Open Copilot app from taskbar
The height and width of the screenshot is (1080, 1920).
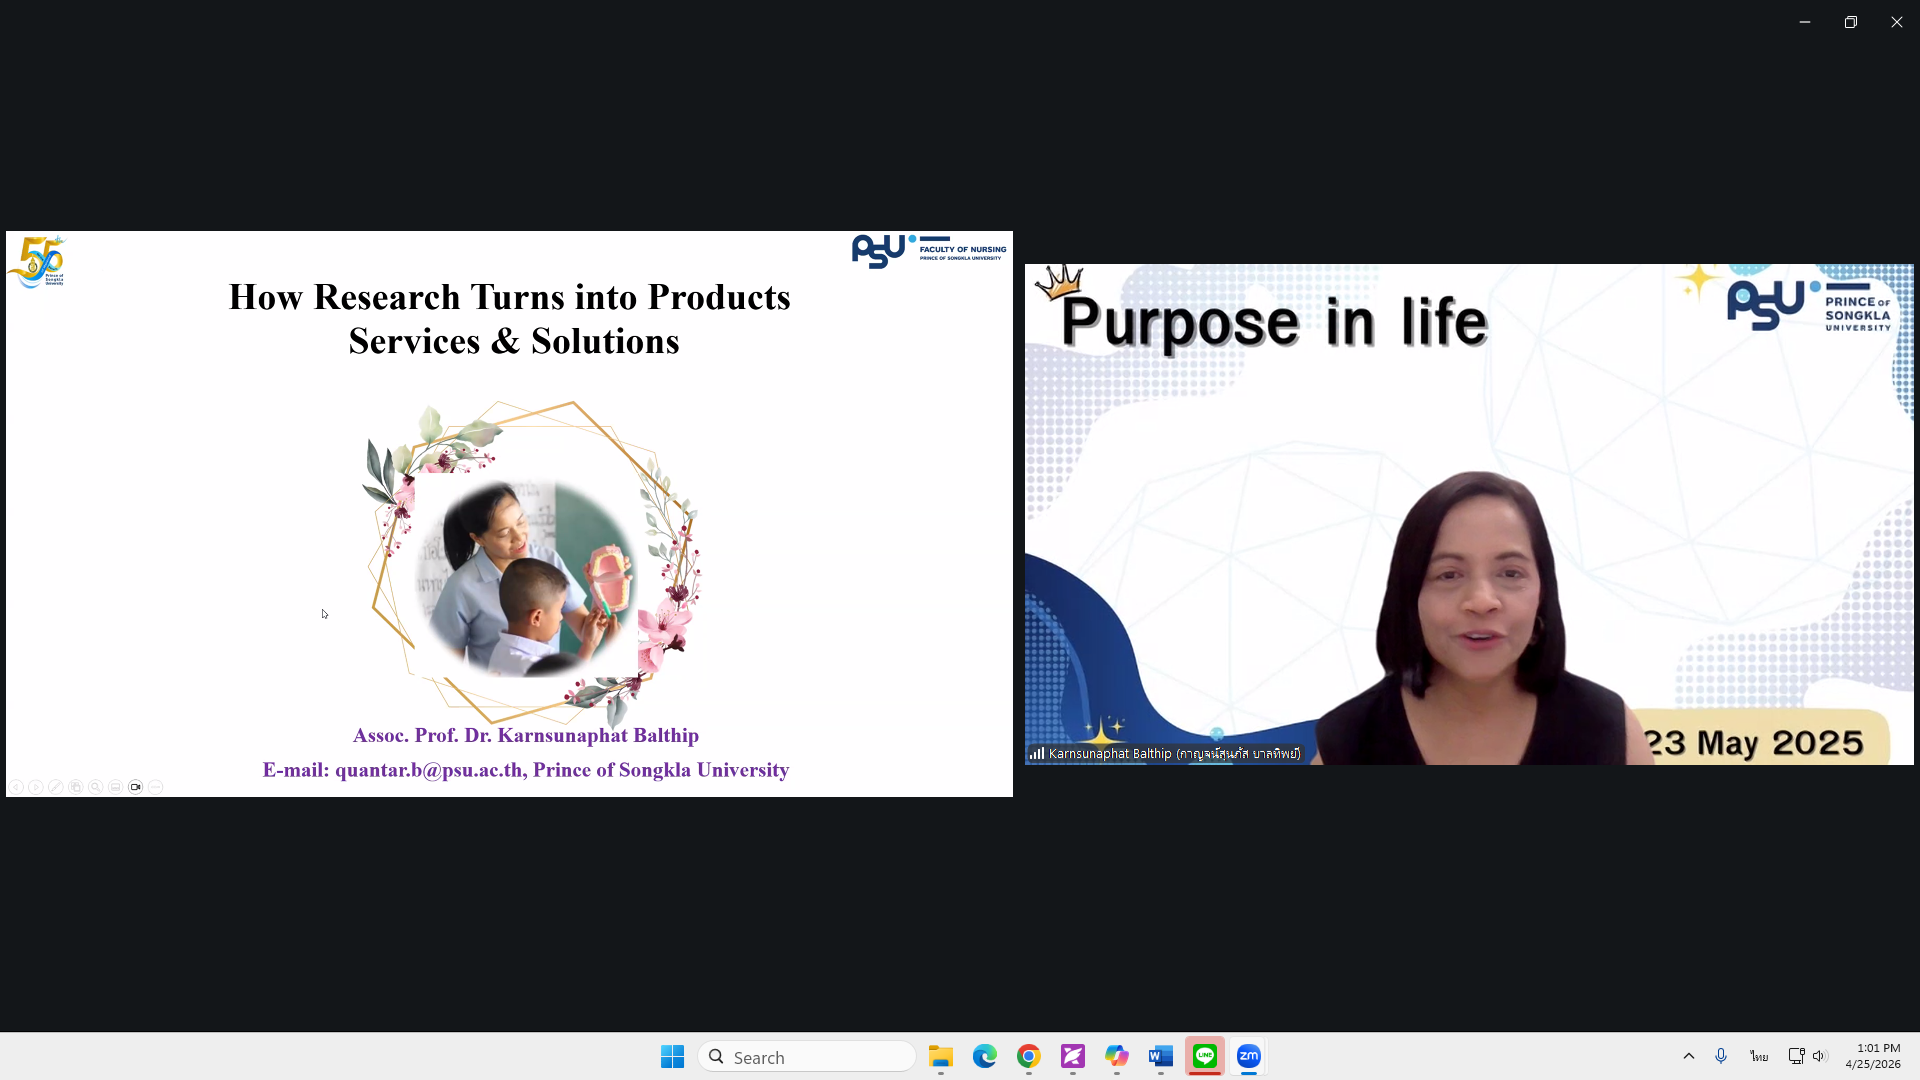pyautogui.click(x=1117, y=1056)
